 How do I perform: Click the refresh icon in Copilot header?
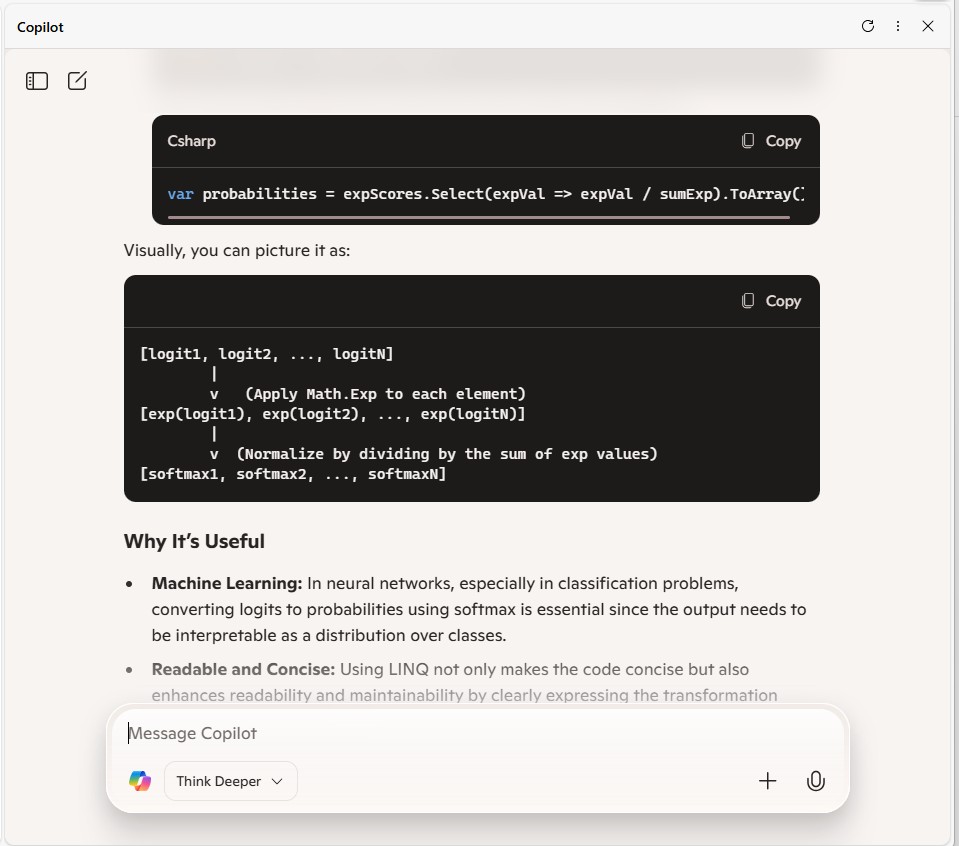868,27
